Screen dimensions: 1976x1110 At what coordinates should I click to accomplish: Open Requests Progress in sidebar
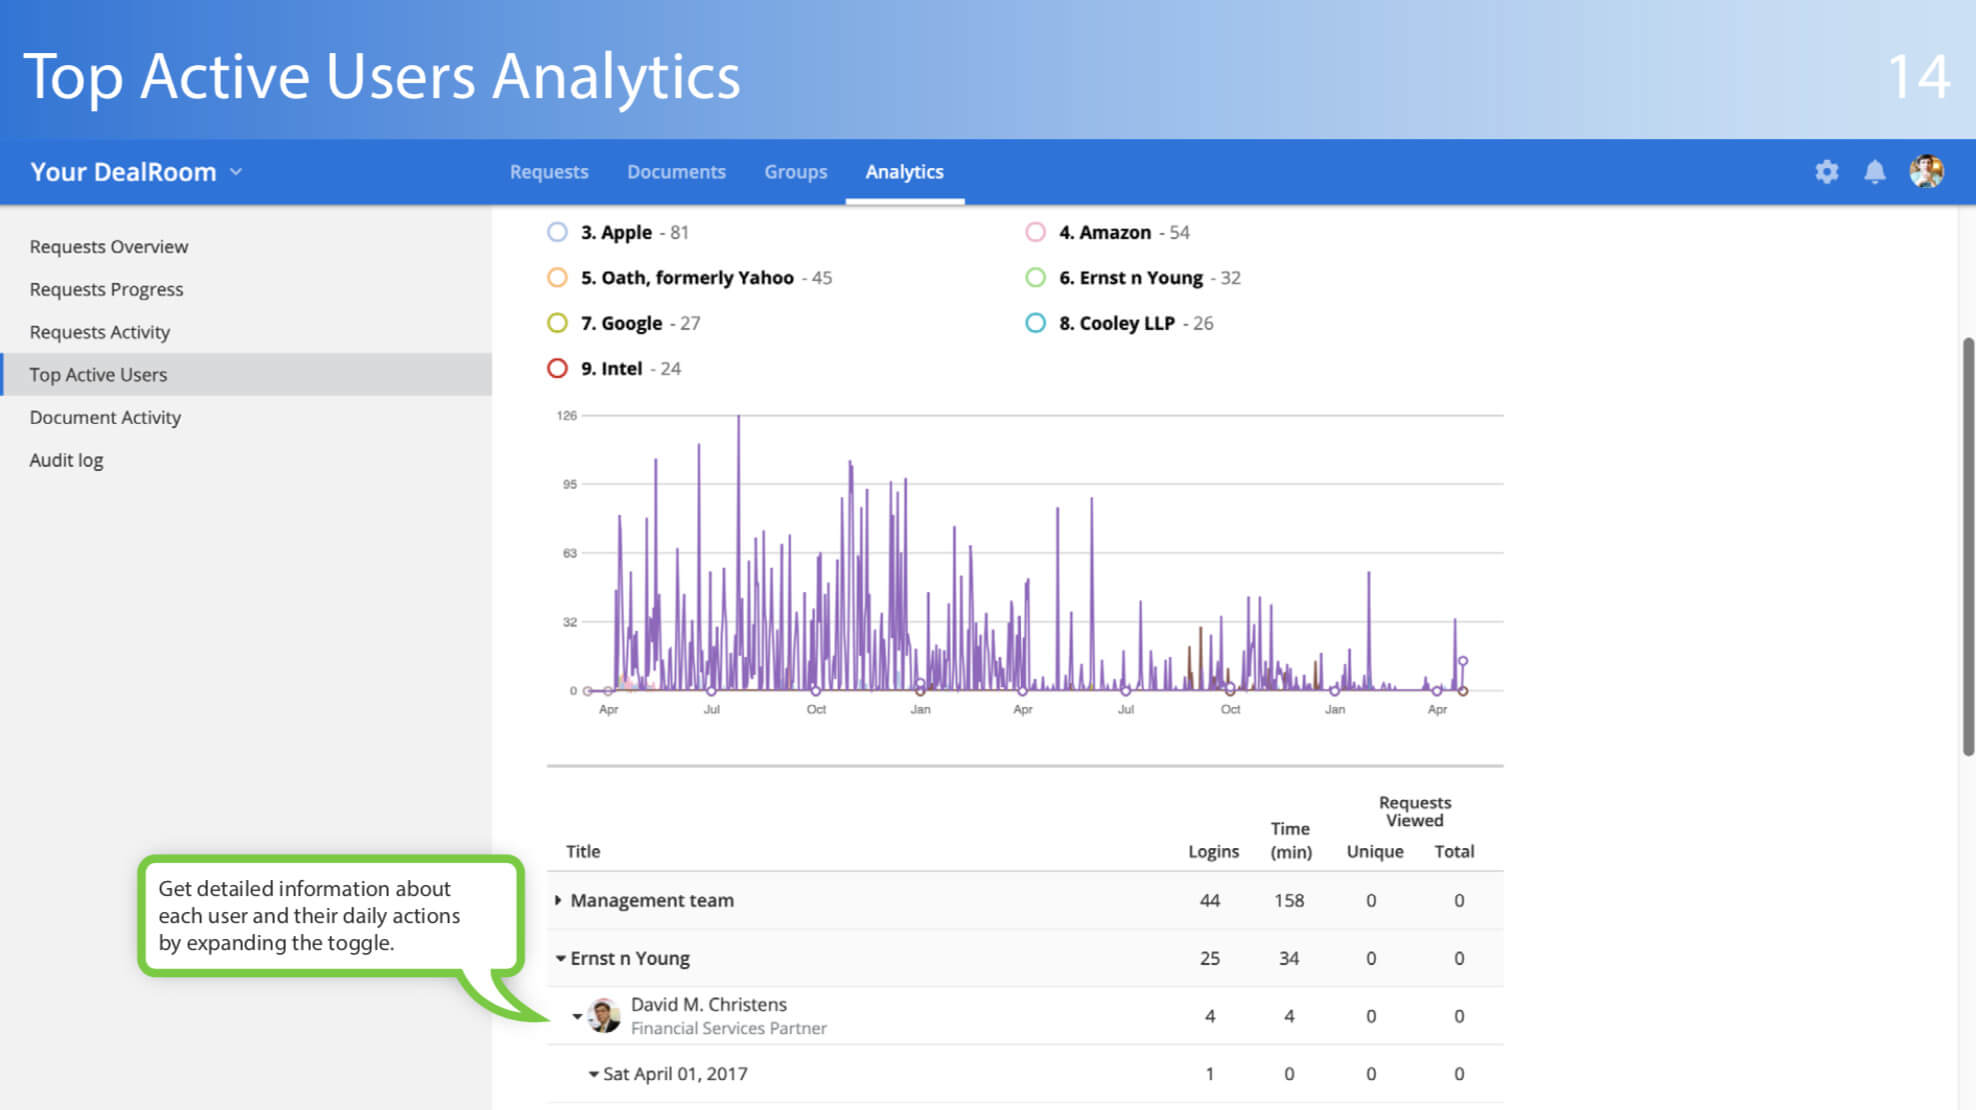click(x=106, y=290)
